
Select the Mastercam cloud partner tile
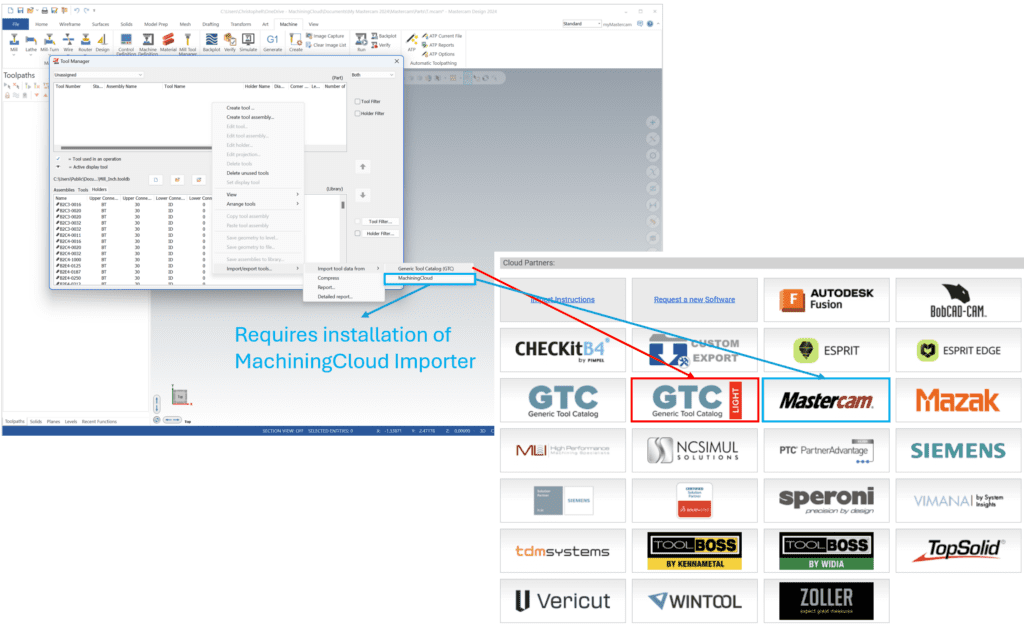tap(826, 400)
